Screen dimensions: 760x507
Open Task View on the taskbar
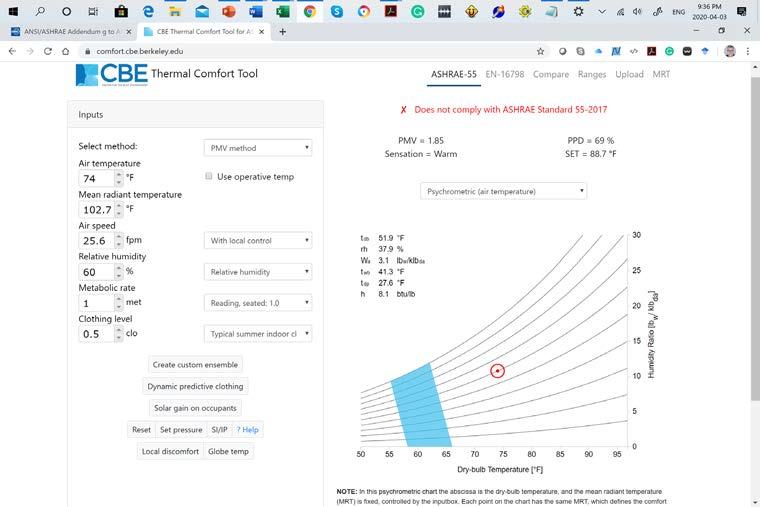(94, 11)
